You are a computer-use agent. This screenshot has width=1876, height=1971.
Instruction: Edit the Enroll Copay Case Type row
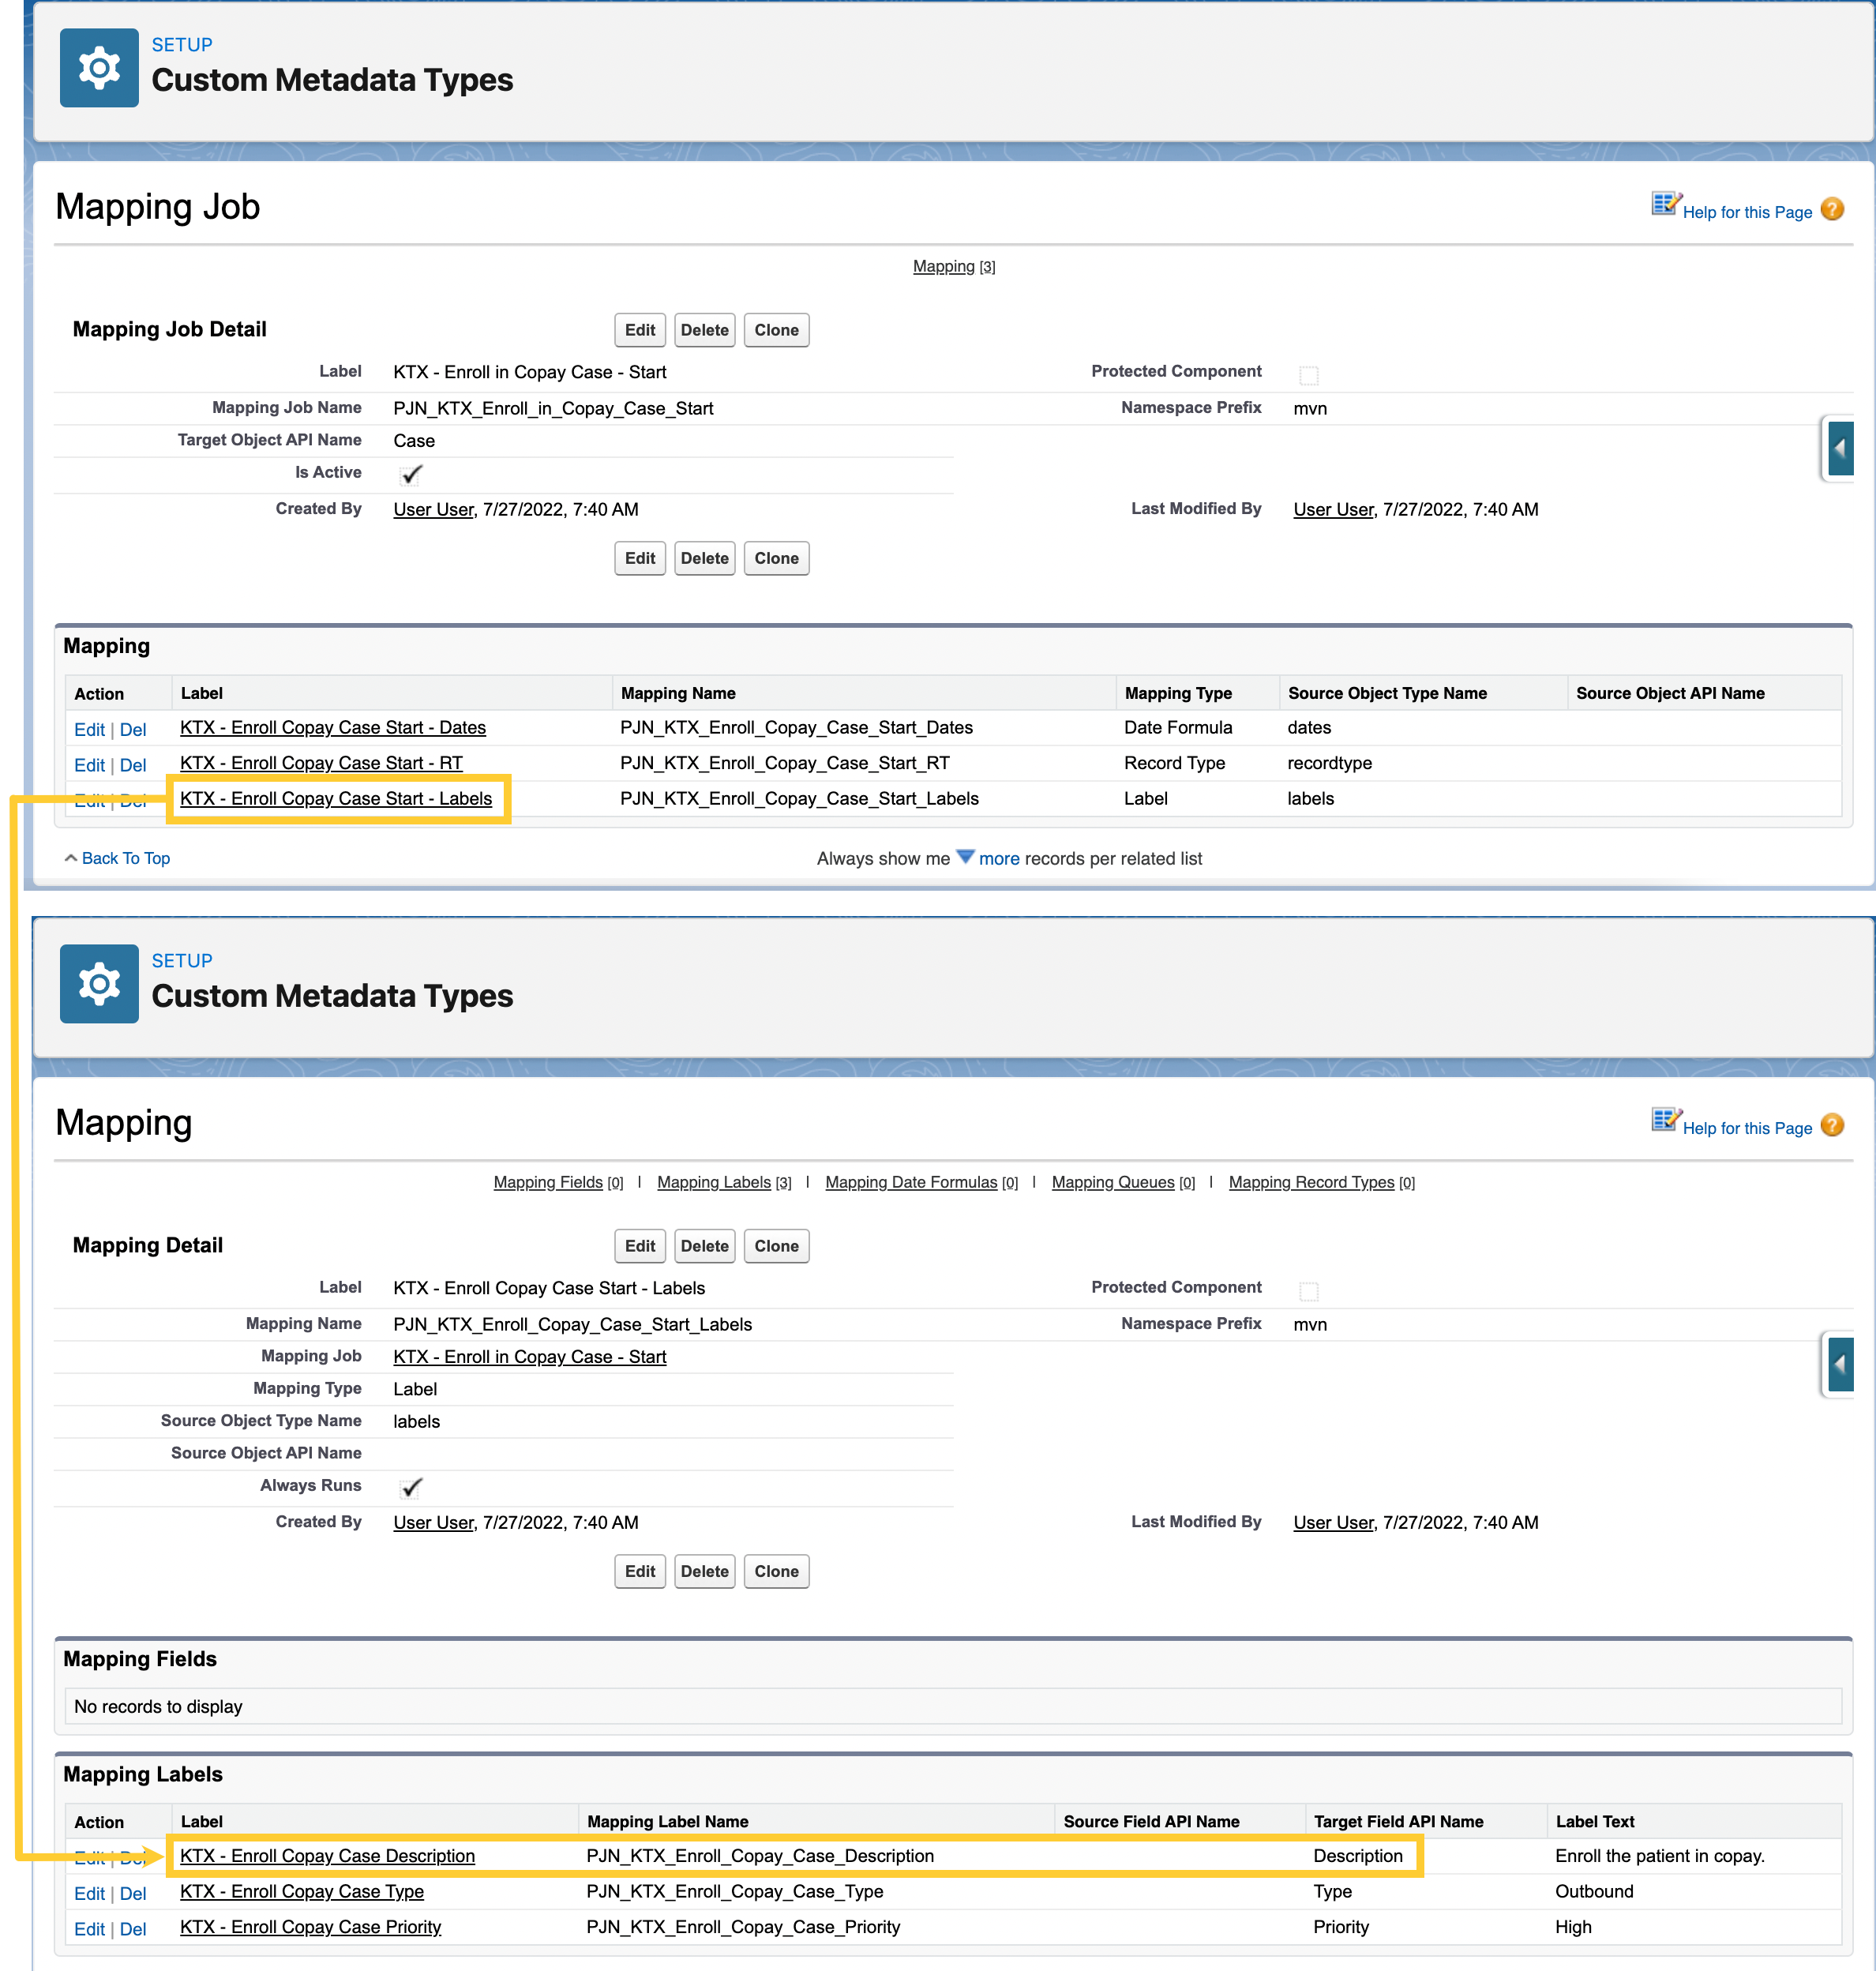tap(89, 1894)
